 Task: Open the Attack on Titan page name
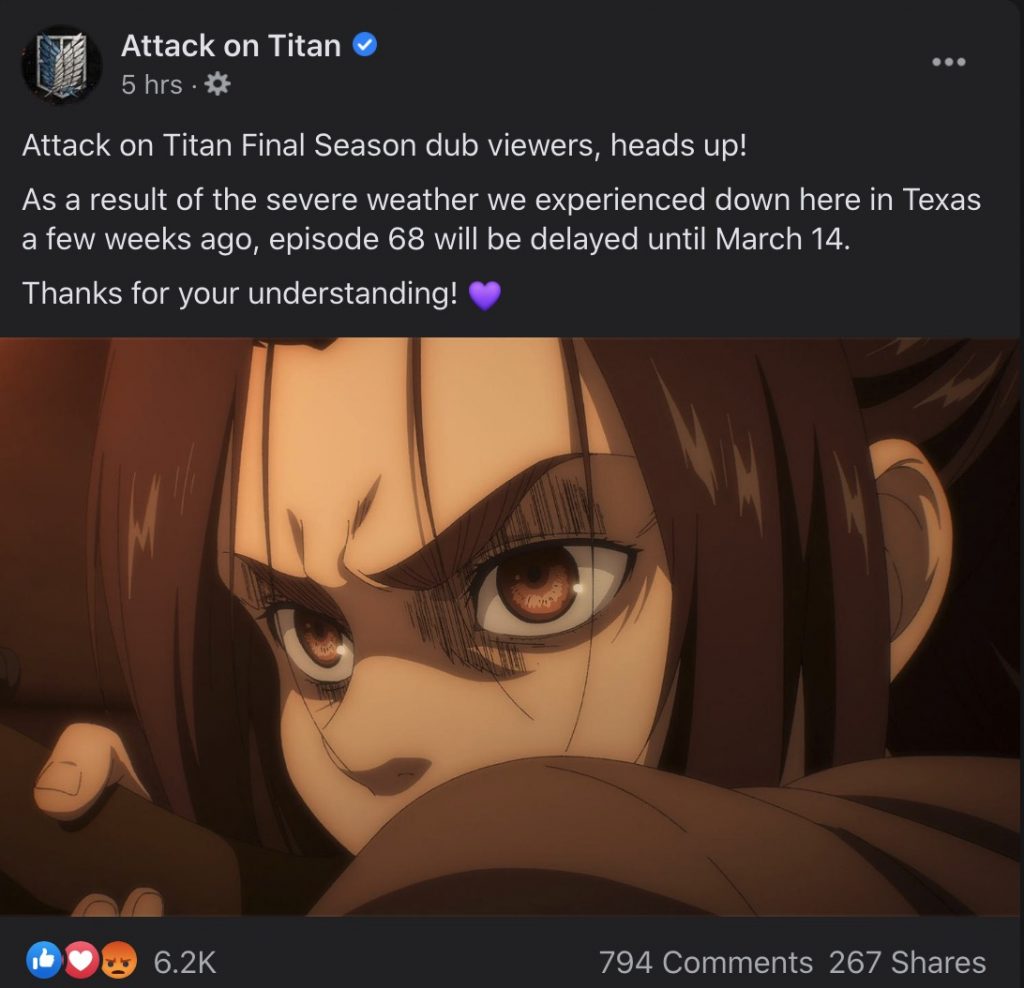point(231,46)
